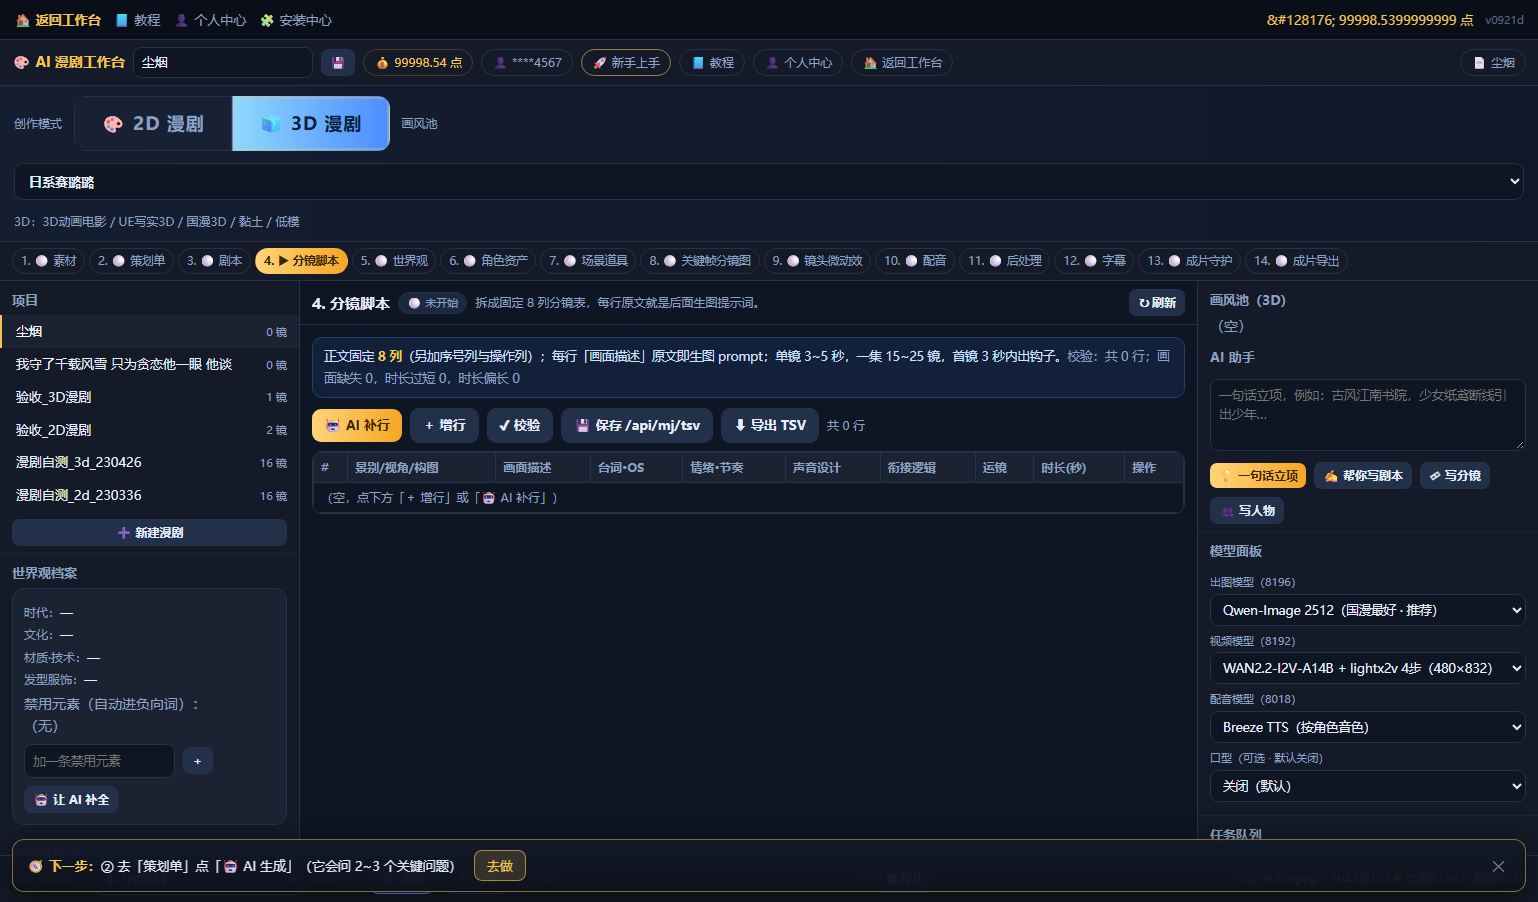Viewport: 1538px width, 902px height.
Task: Click the 帮你写剧本 button
Action: coord(1363,476)
